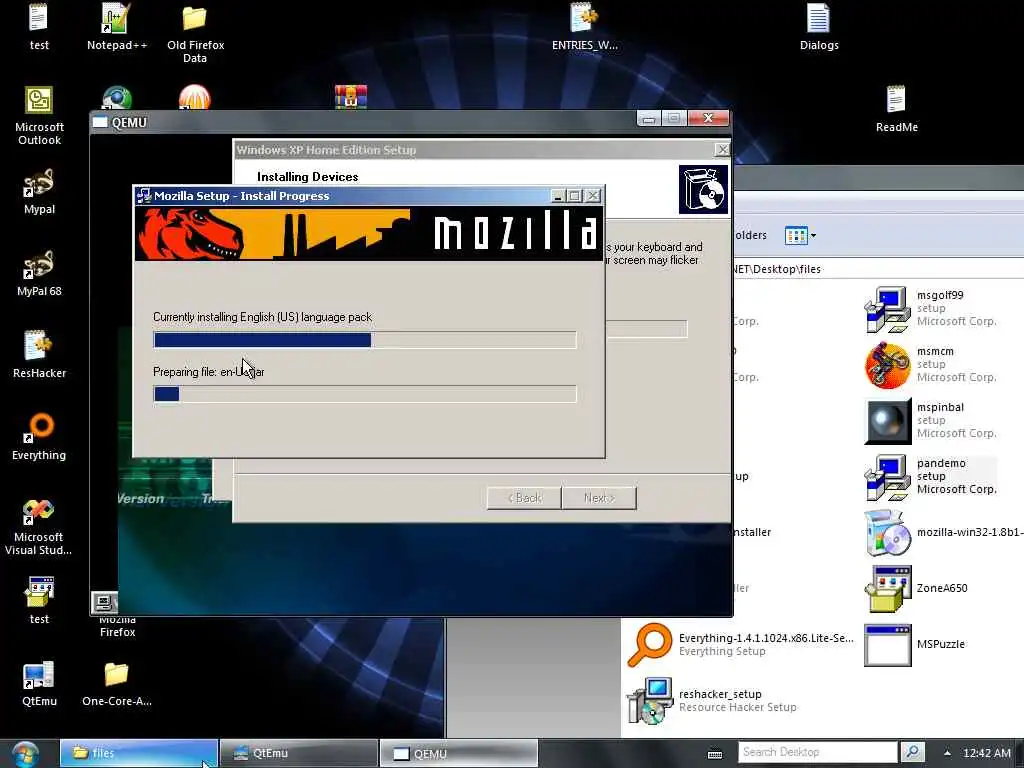Select MSPuzzle file icon
Viewport: 1024px width, 768px height.
pos(914,644)
